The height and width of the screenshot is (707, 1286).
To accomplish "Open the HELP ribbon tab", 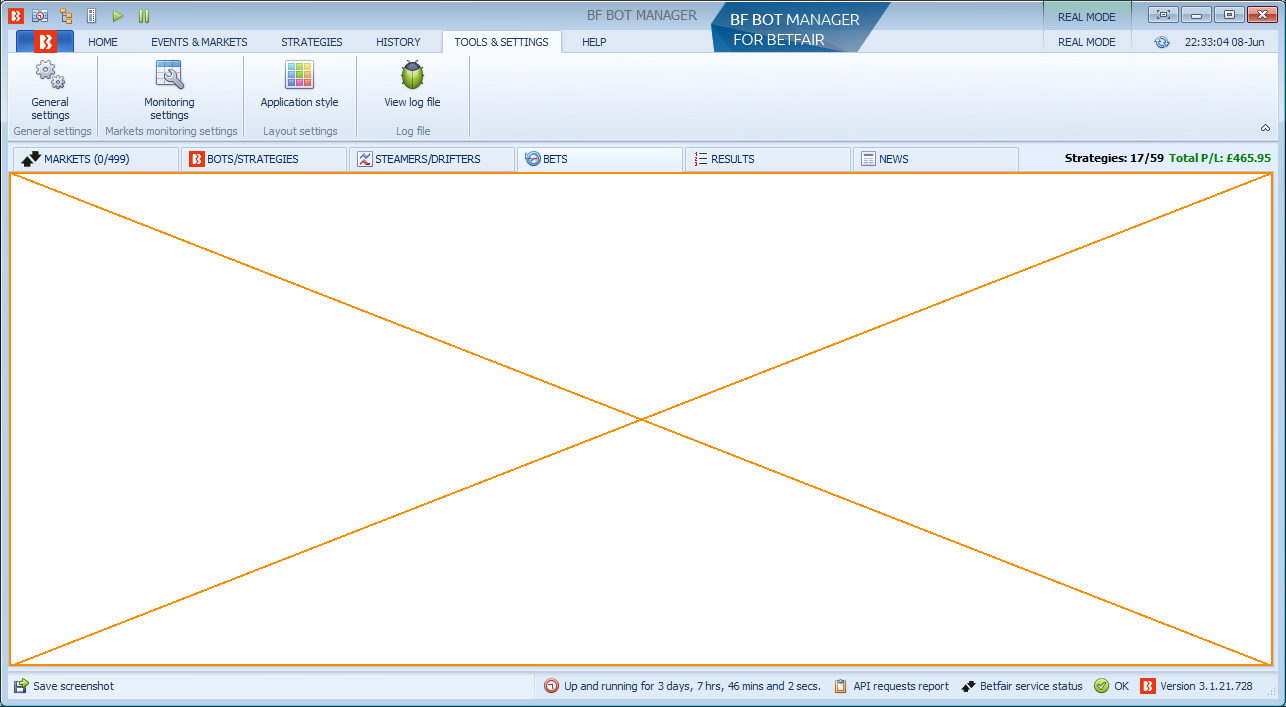I will tap(594, 42).
